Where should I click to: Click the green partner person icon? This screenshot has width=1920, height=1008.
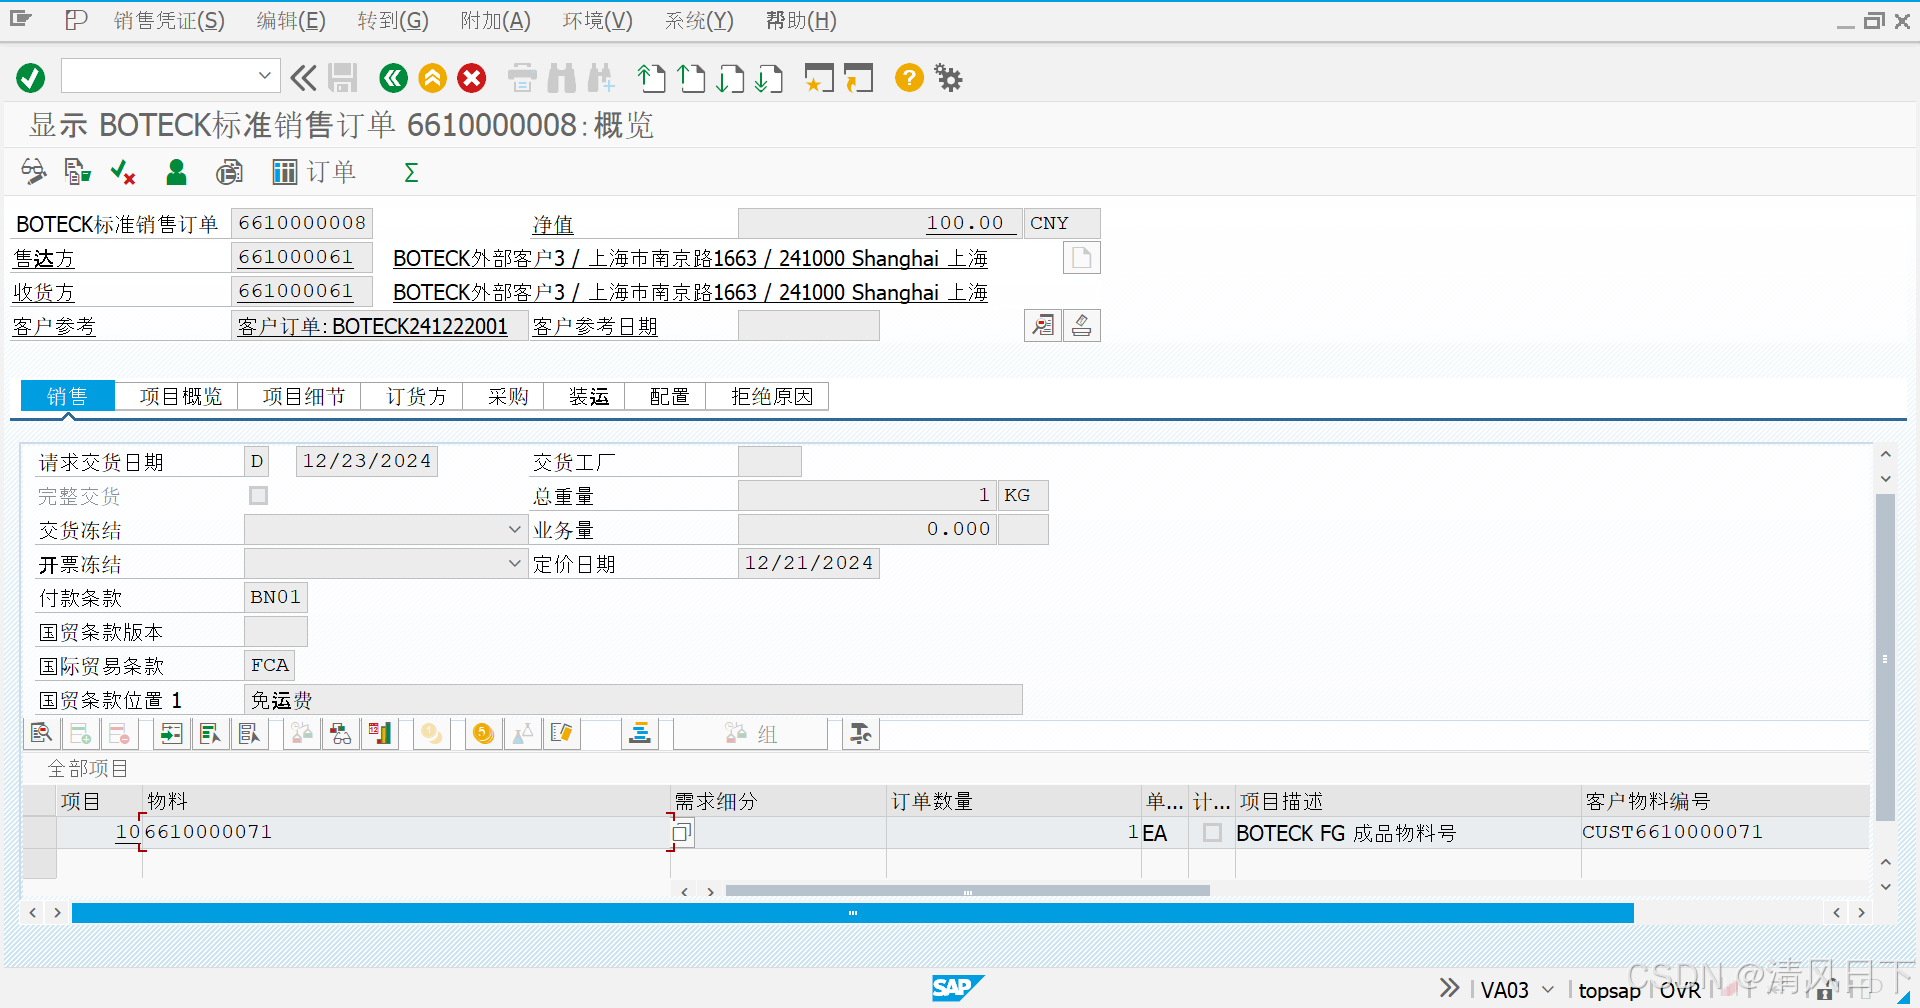pos(176,172)
